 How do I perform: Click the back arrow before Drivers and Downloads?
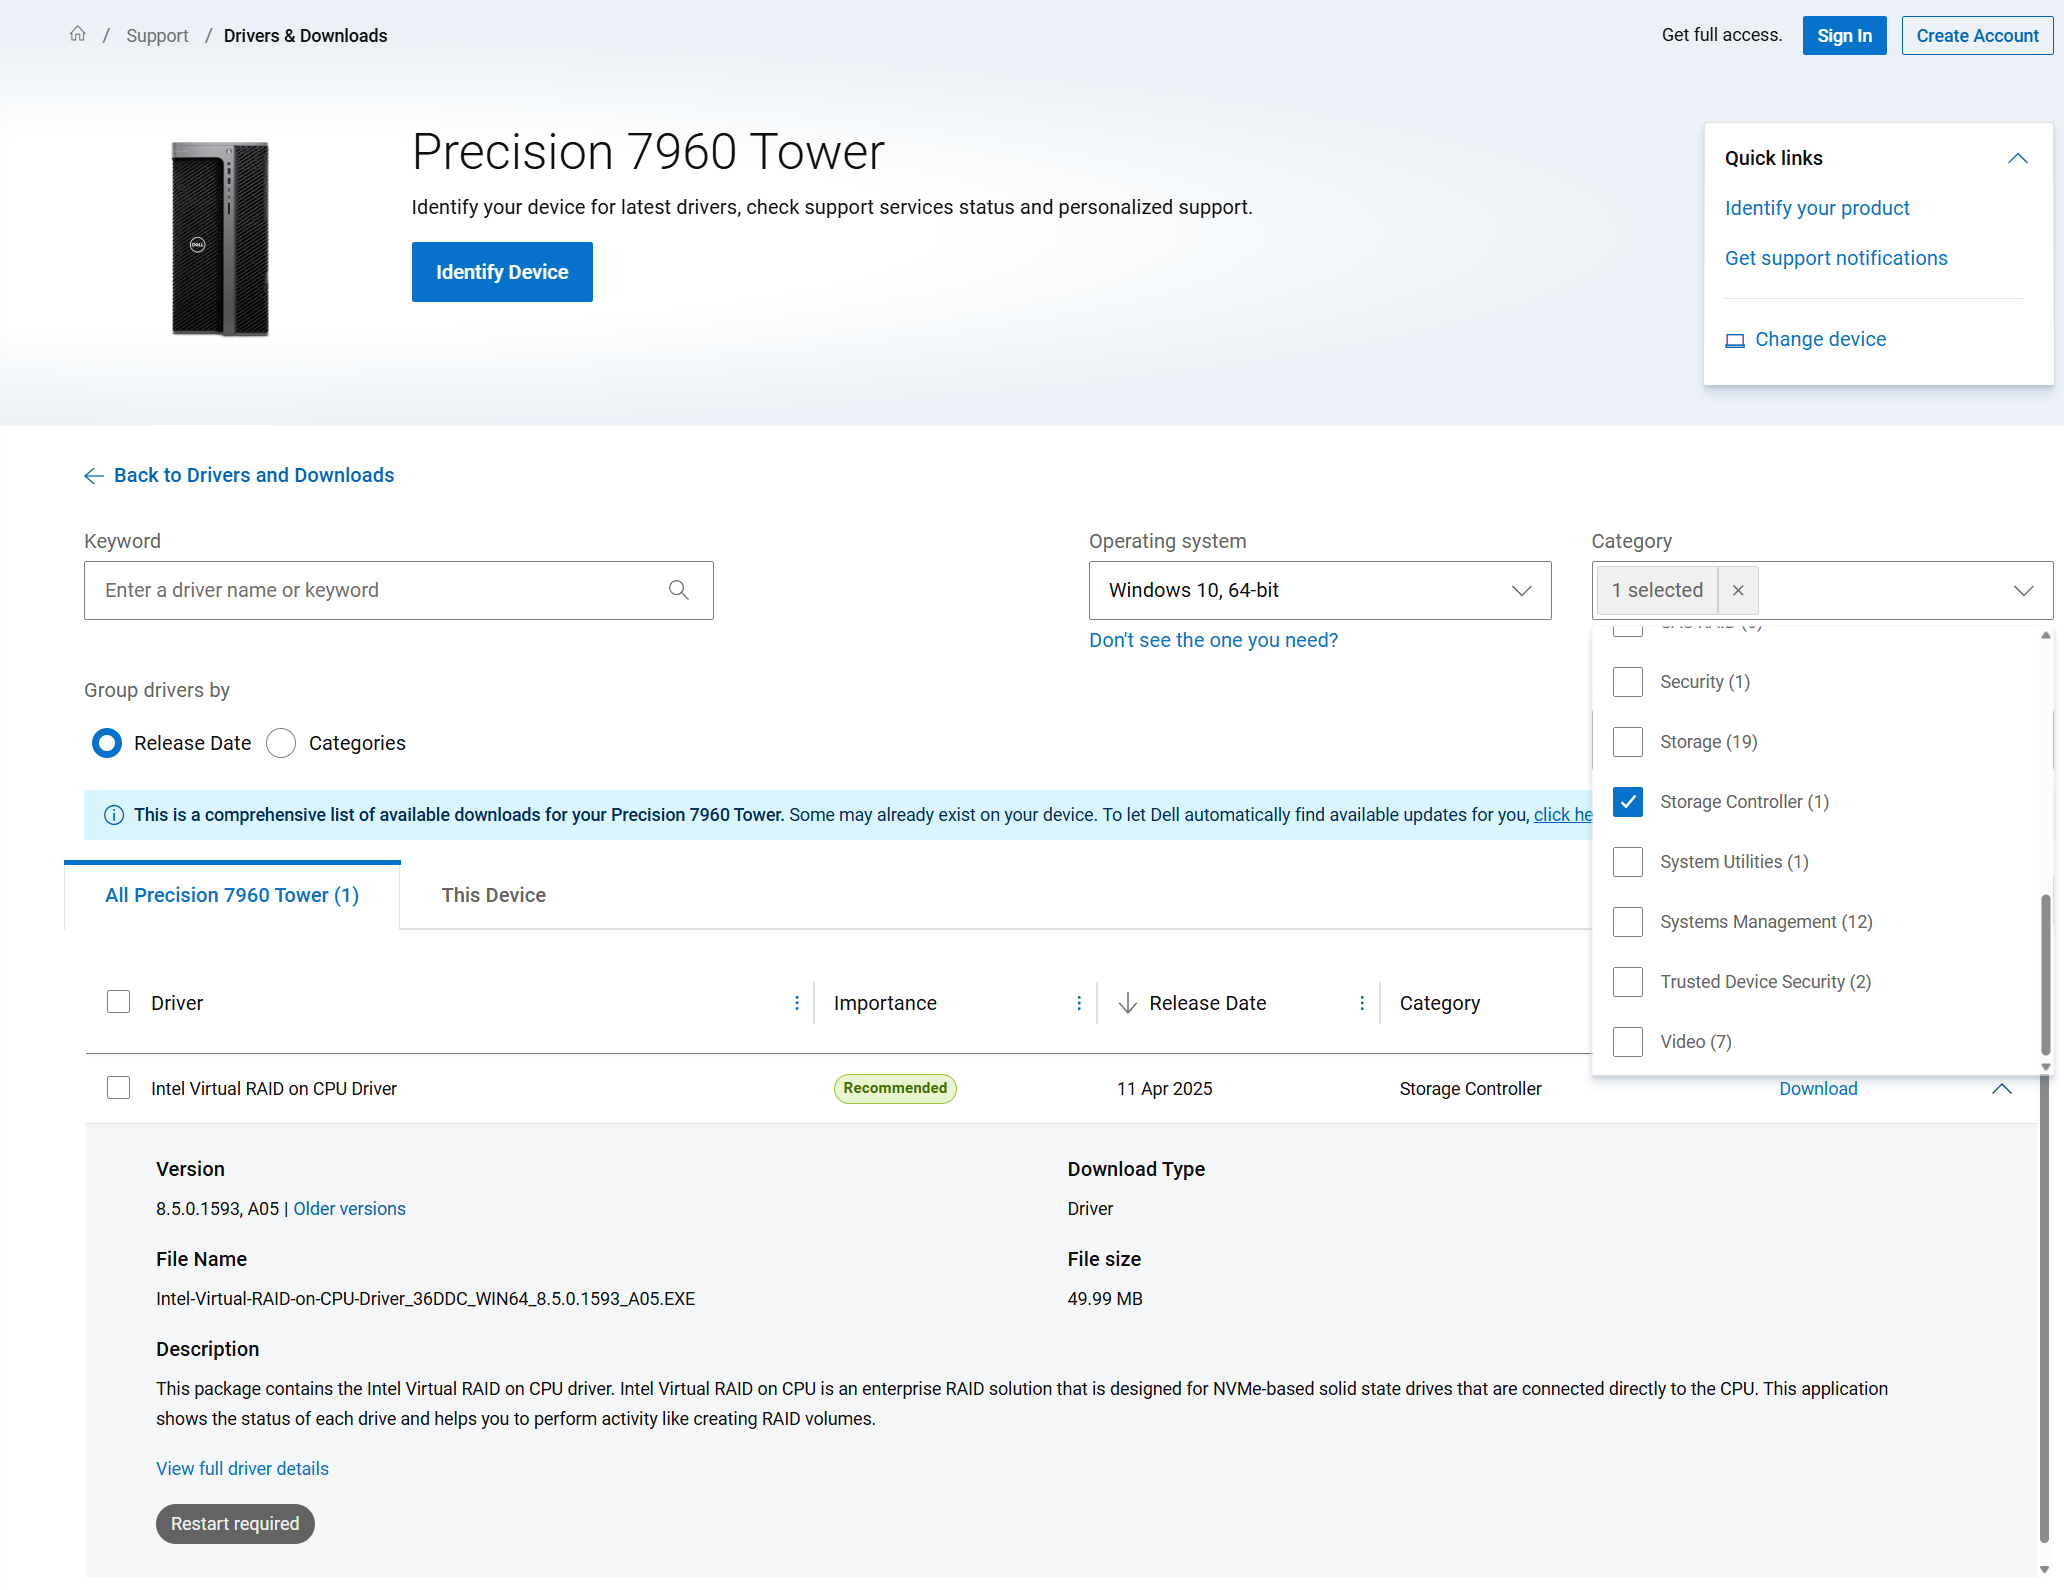point(93,476)
